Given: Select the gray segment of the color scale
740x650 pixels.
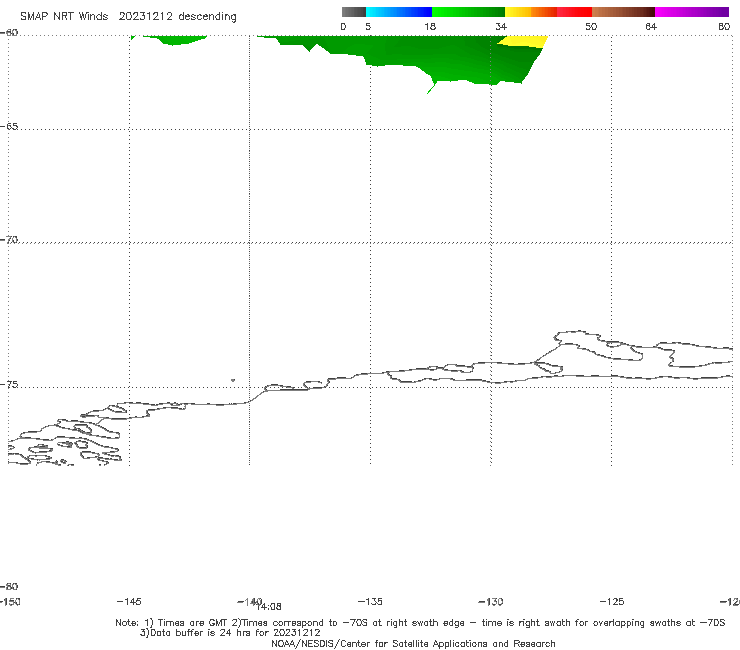Looking at the screenshot, I should [x=354, y=12].
